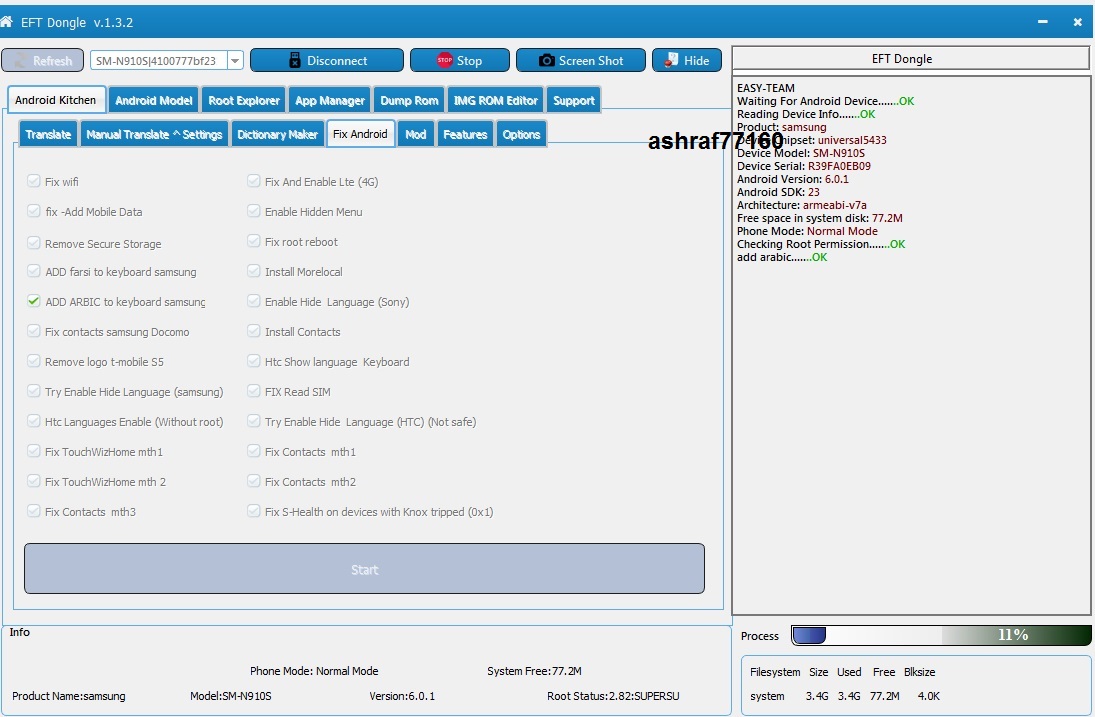Toggle Fix S-Health Knox tripped checkbox

[253, 511]
